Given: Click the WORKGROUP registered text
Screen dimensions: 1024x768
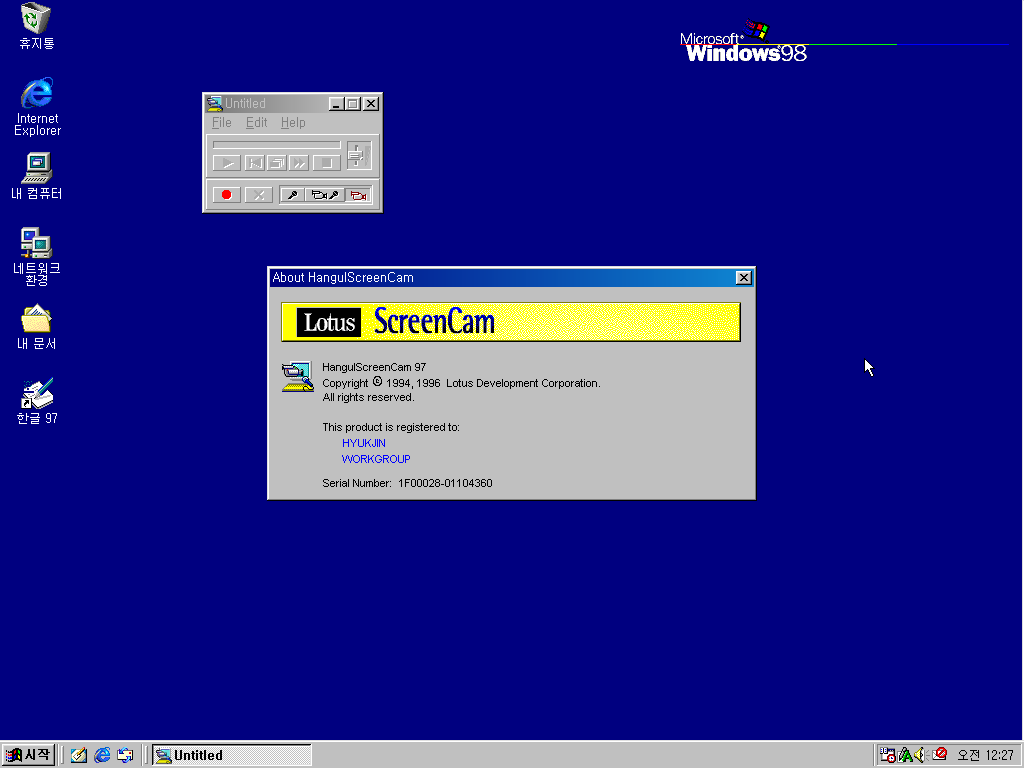Looking at the screenshot, I should pos(376,459).
